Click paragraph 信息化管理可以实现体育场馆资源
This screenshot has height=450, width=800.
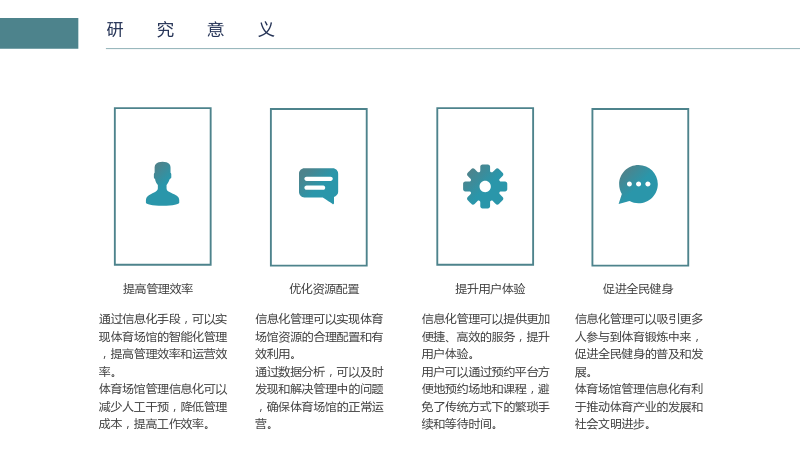pyautogui.click(x=319, y=336)
